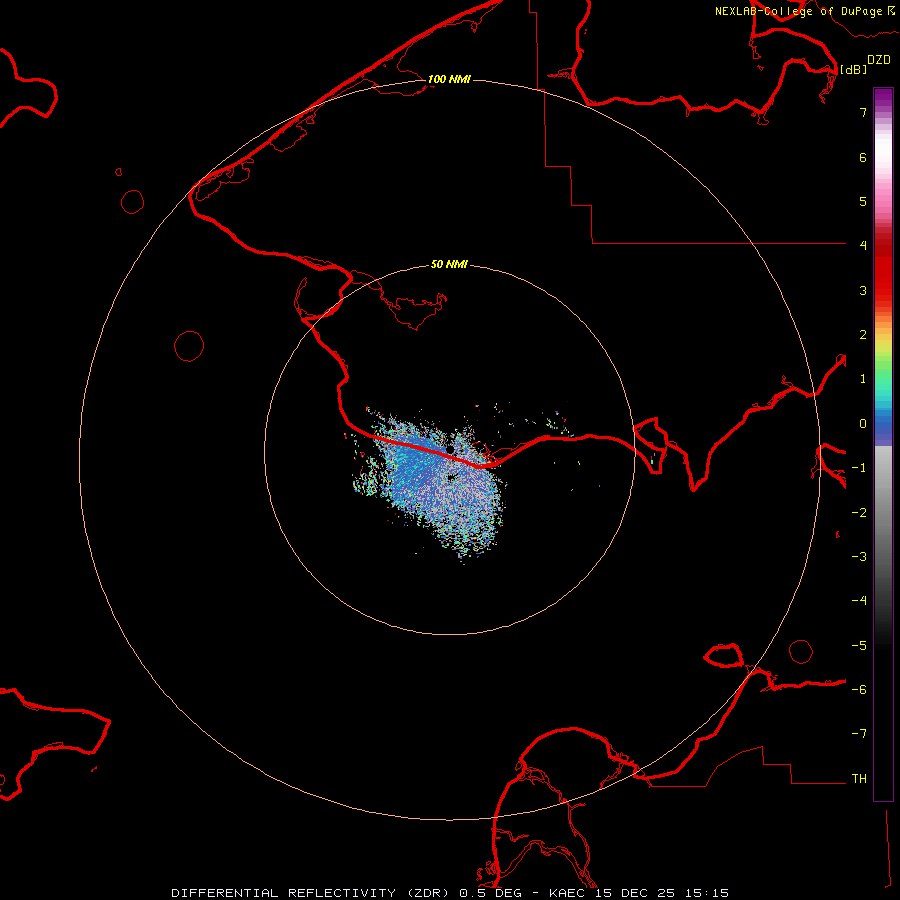
Task: Select the 2 dB tick label
Action: click(x=863, y=335)
